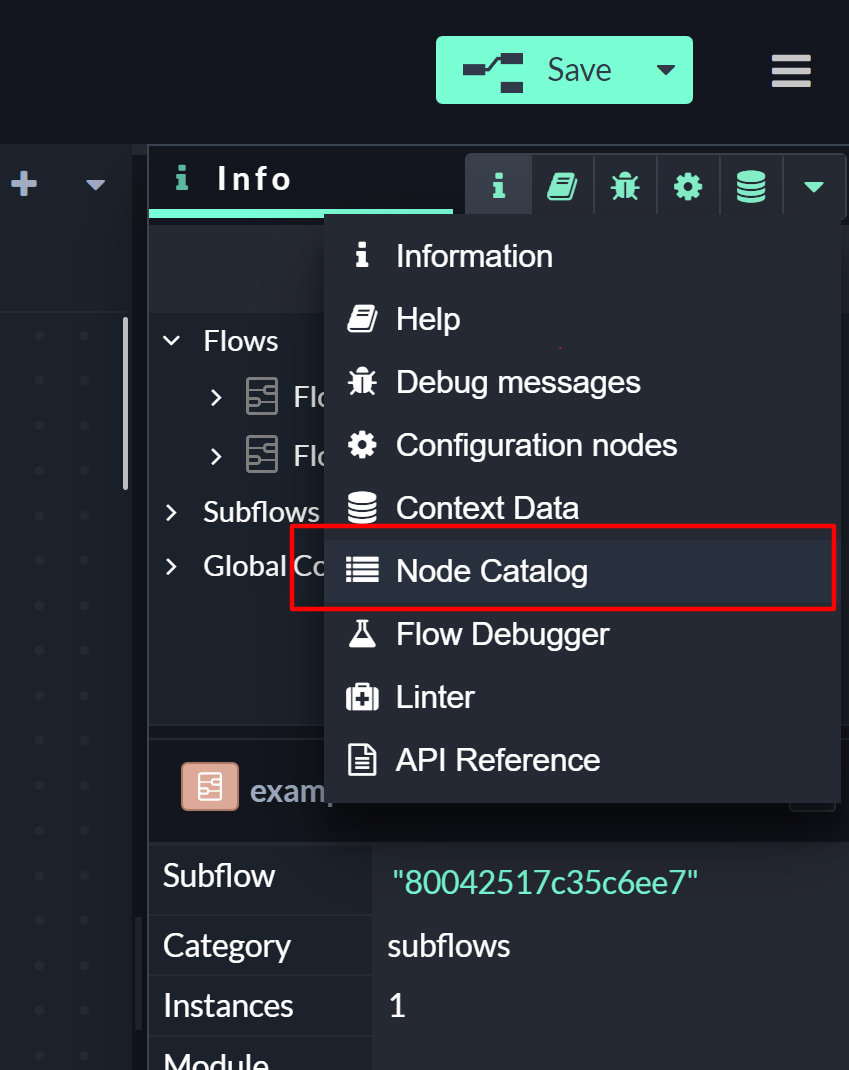Click the plus icon to add flow
The width and height of the screenshot is (849, 1070).
[x=24, y=184]
